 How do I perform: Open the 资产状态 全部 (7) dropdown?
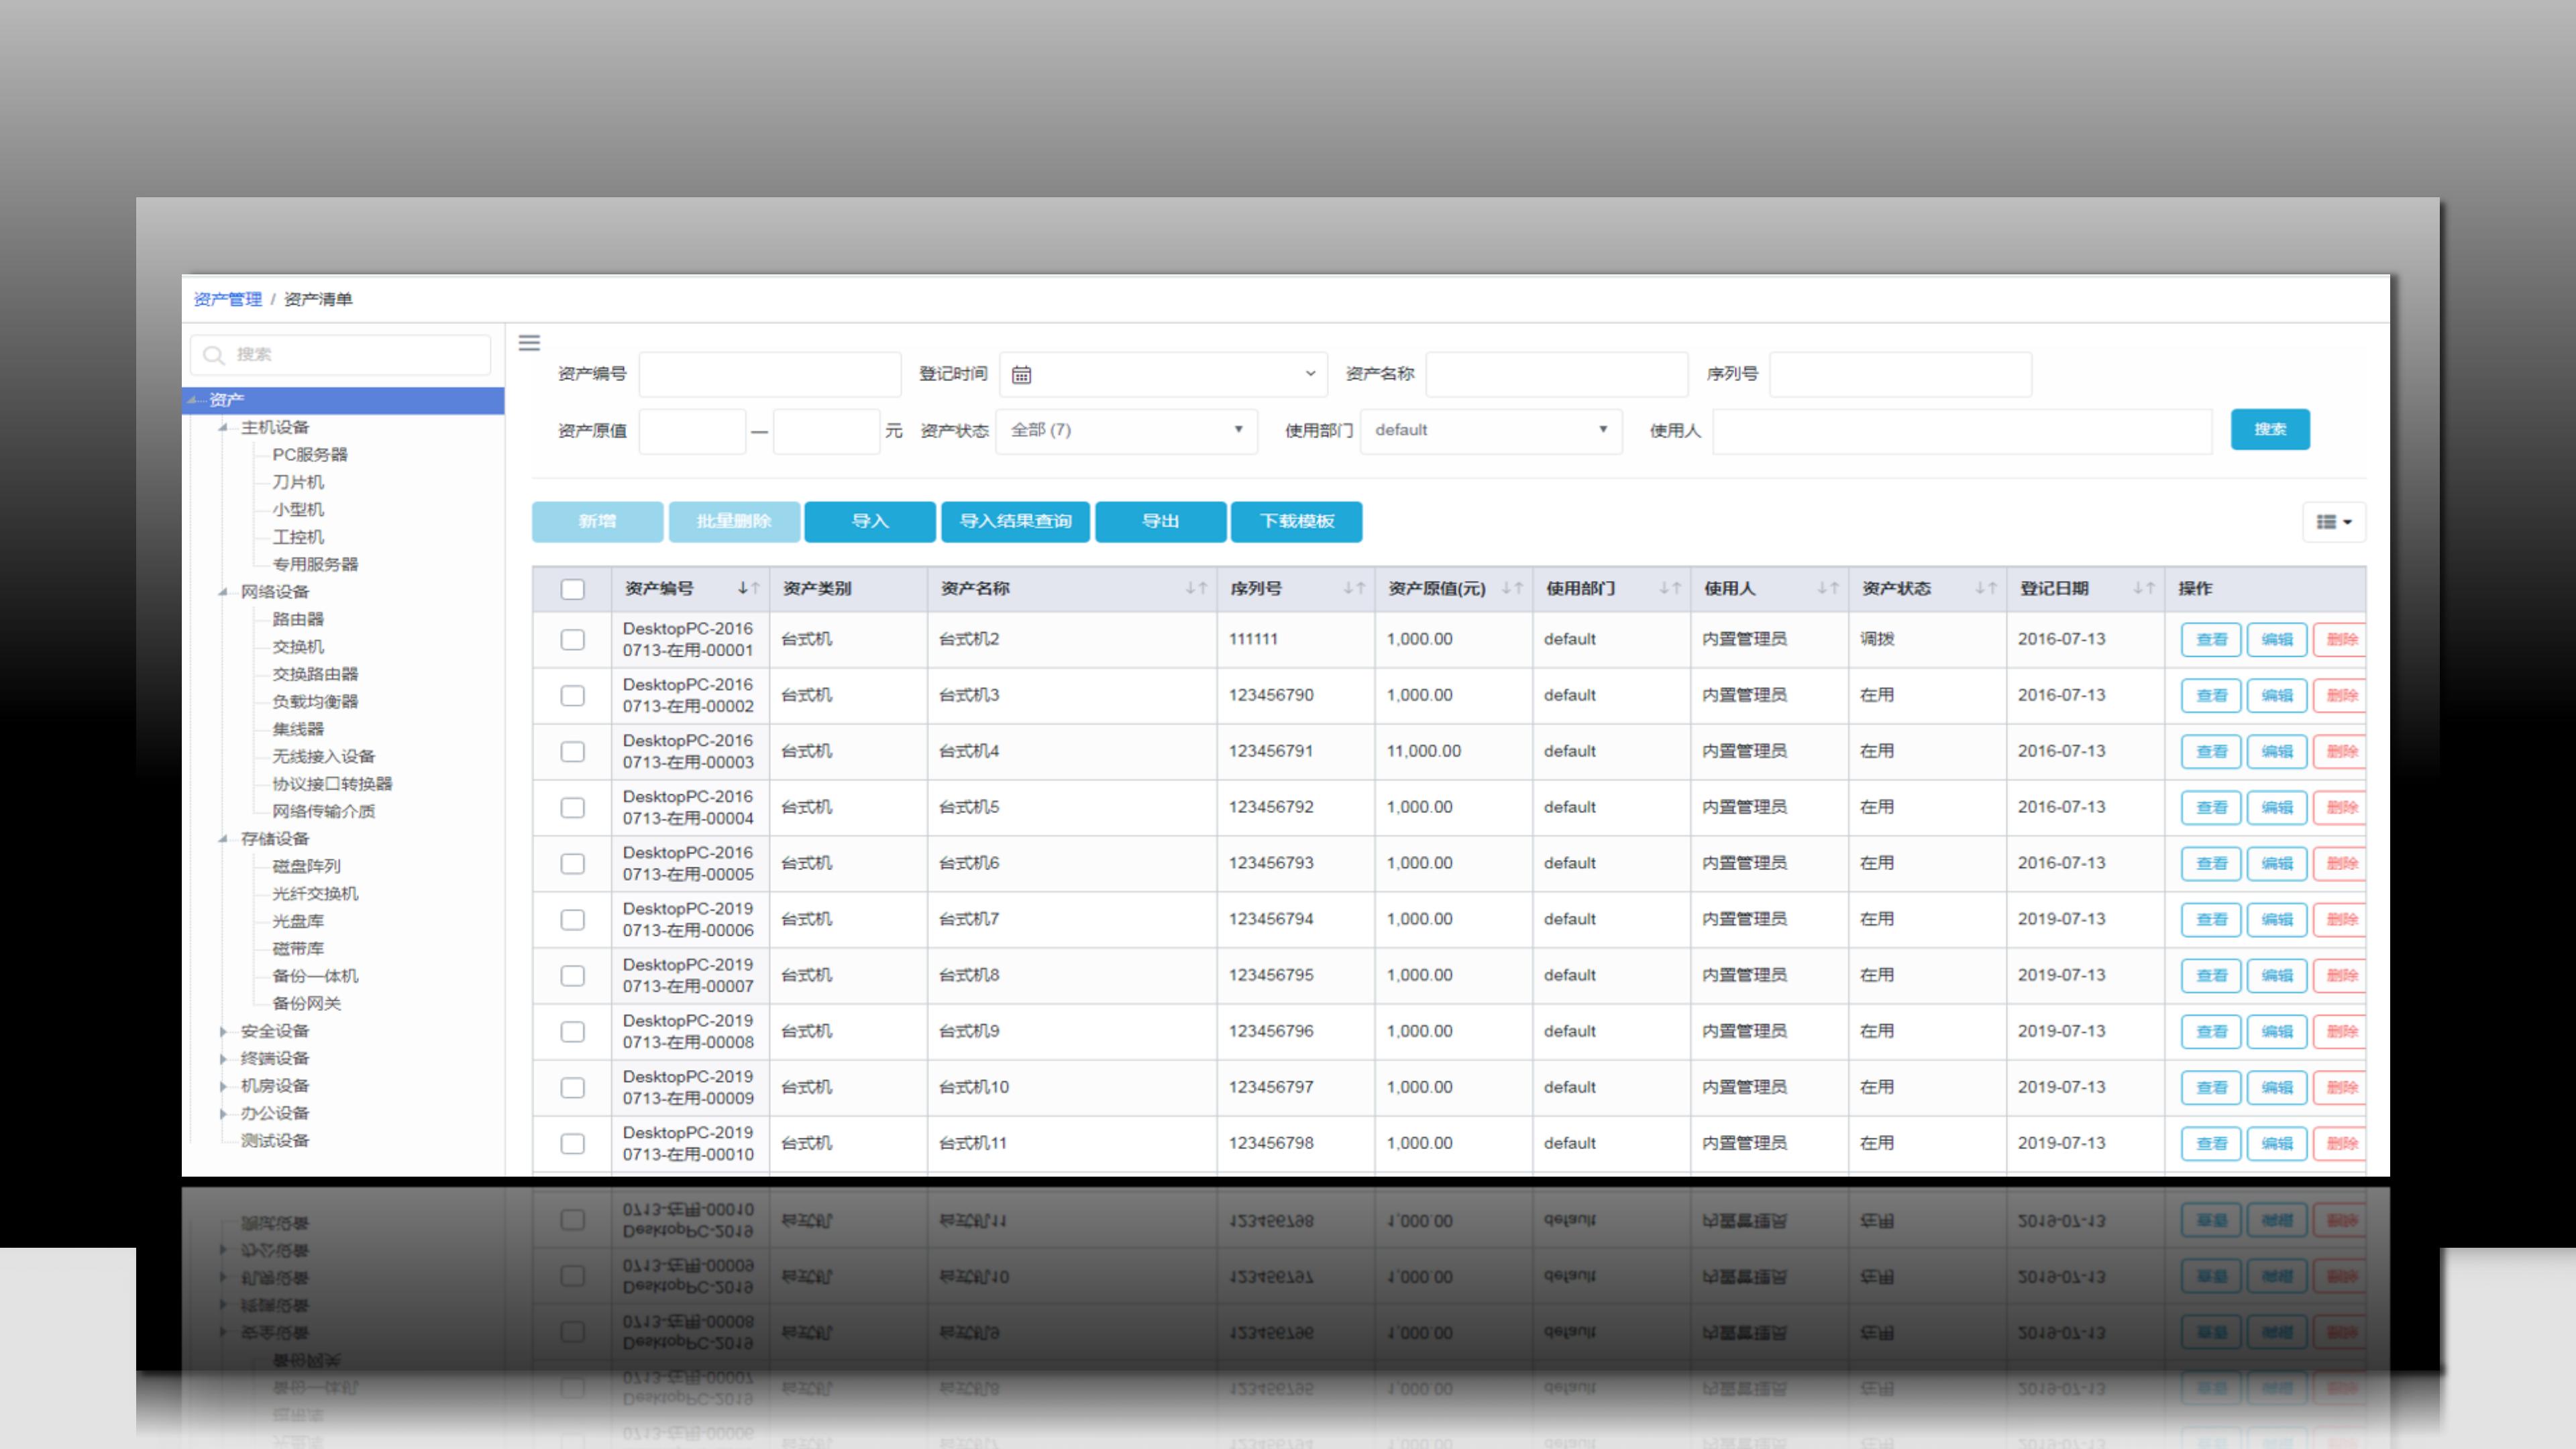pos(1126,430)
